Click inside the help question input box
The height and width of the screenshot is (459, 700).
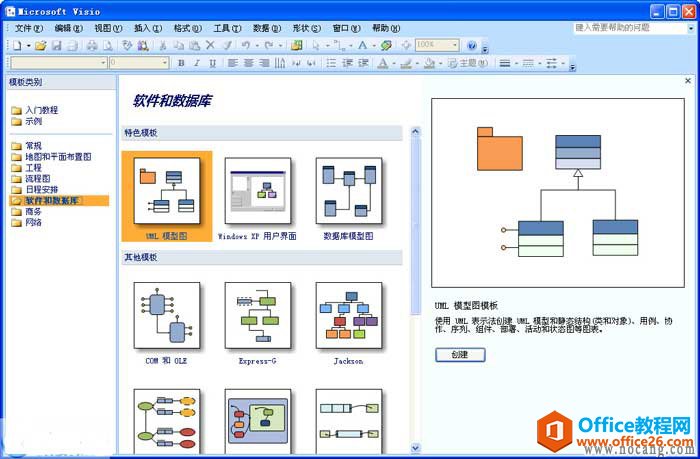tap(630, 28)
